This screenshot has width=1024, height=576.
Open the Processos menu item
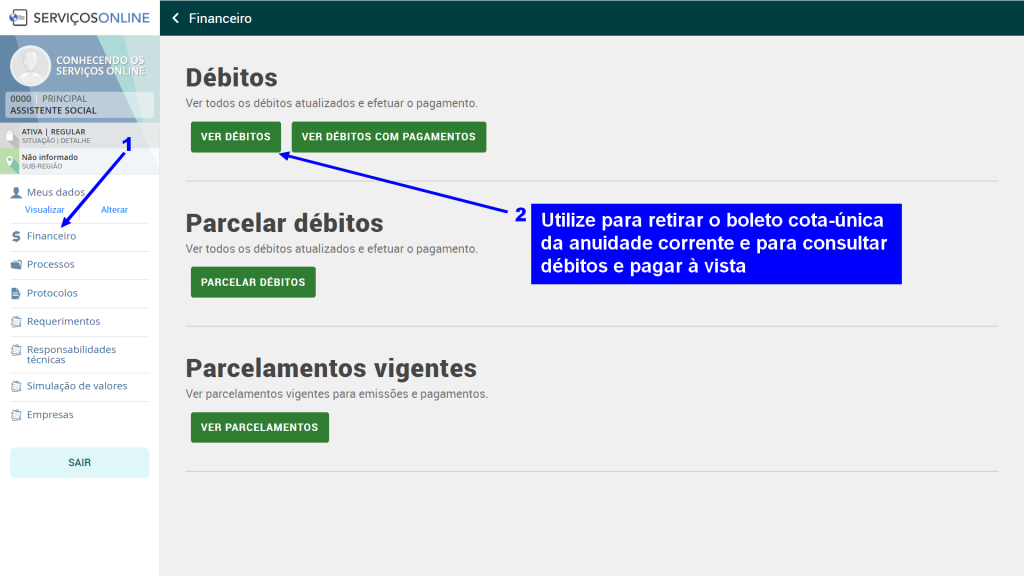coord(51,265)
